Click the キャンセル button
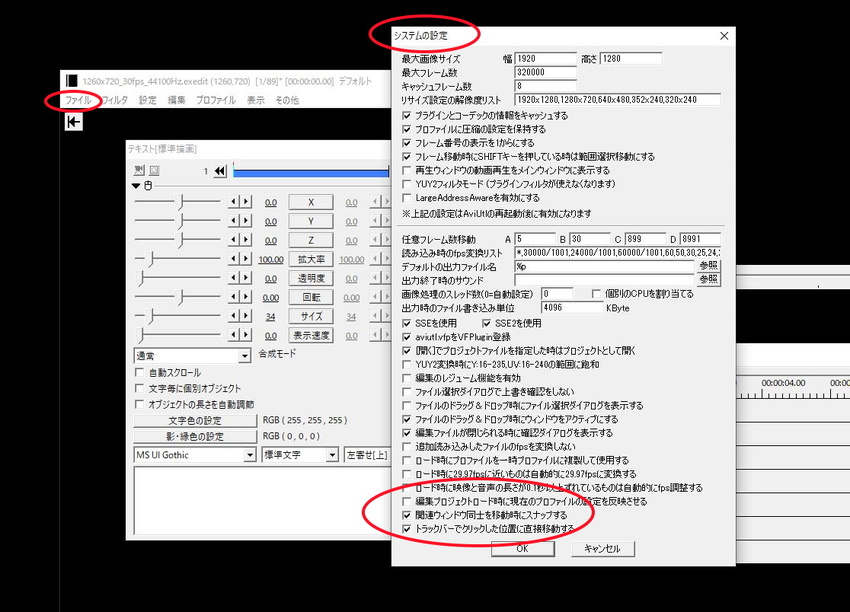The image size is (850, 612). click(603, 548)
